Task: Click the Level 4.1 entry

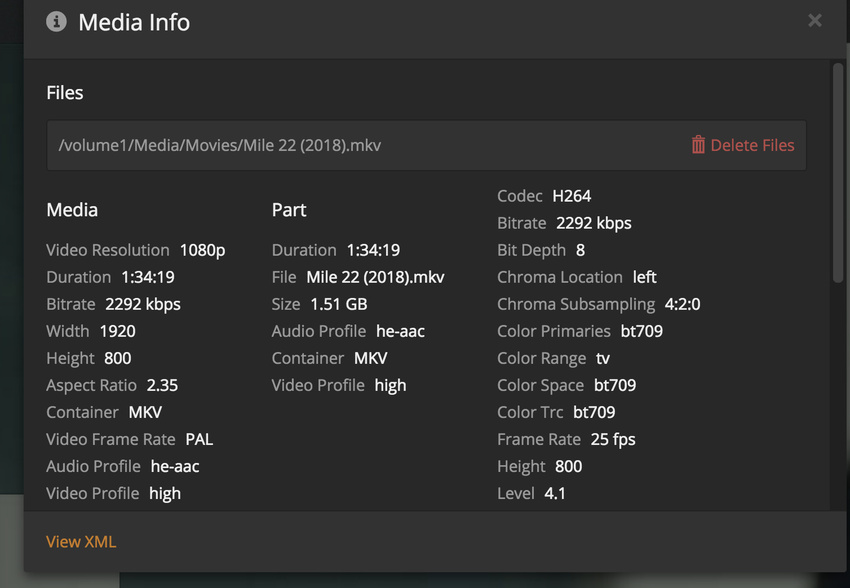Action: click(531, 493)
